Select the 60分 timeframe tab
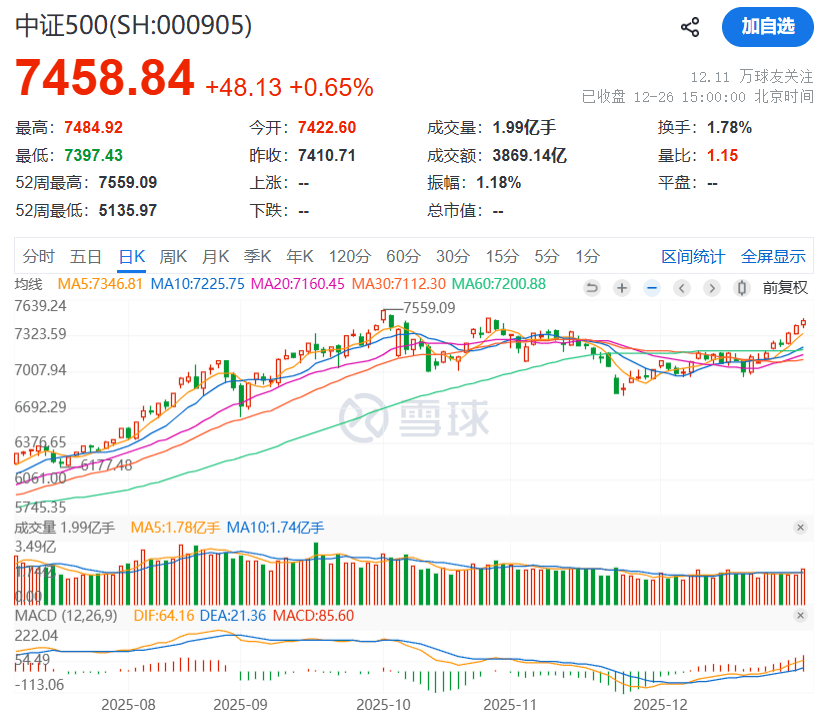Image resolution: width=821 pixels, height=718 pixels. pos(402,256)
